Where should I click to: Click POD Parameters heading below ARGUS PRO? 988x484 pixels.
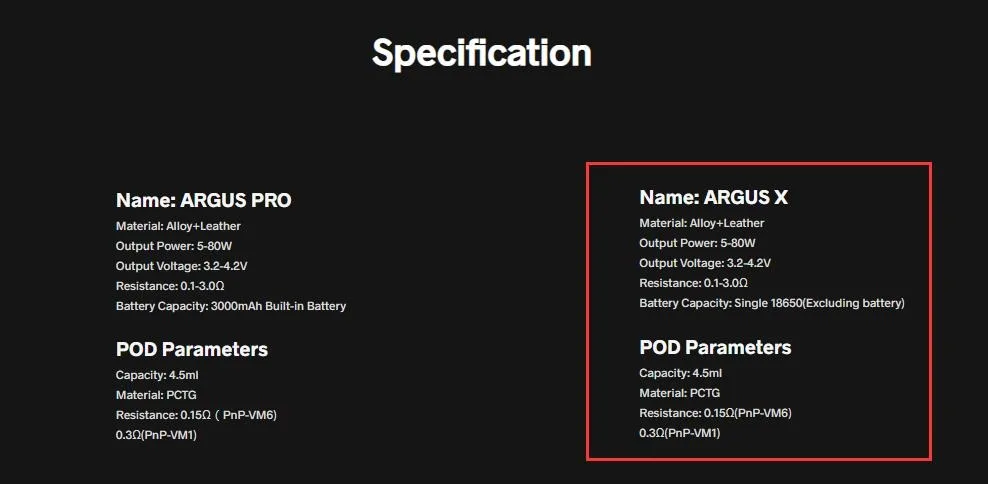pyautogui.click(x=192, y=350)
